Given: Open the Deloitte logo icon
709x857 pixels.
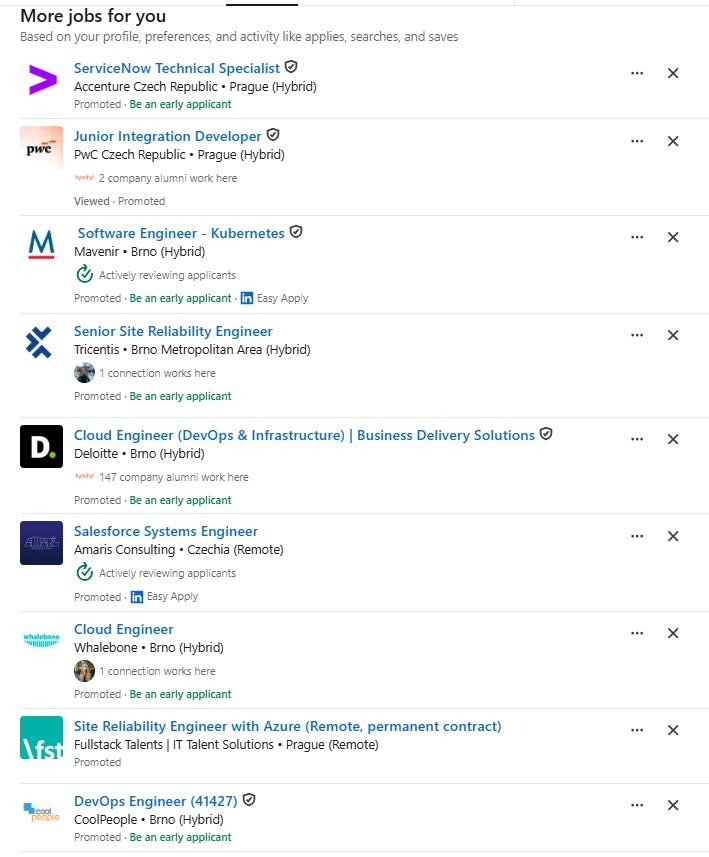Looking at the screenshot, I should pos(41,447).
